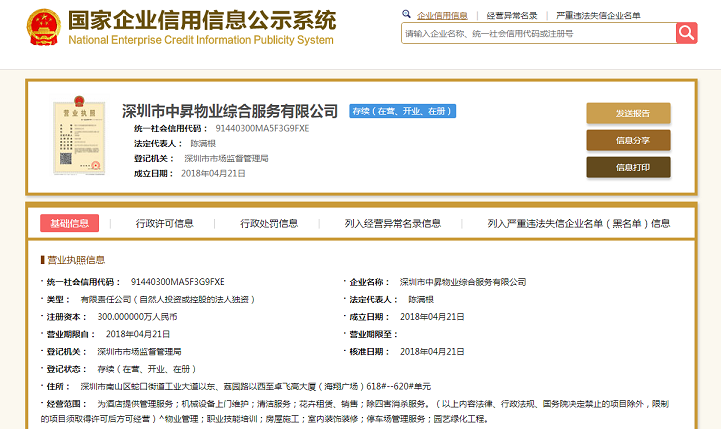
Task: Select the 经营异常名录 search category
Action: (512, 15)
